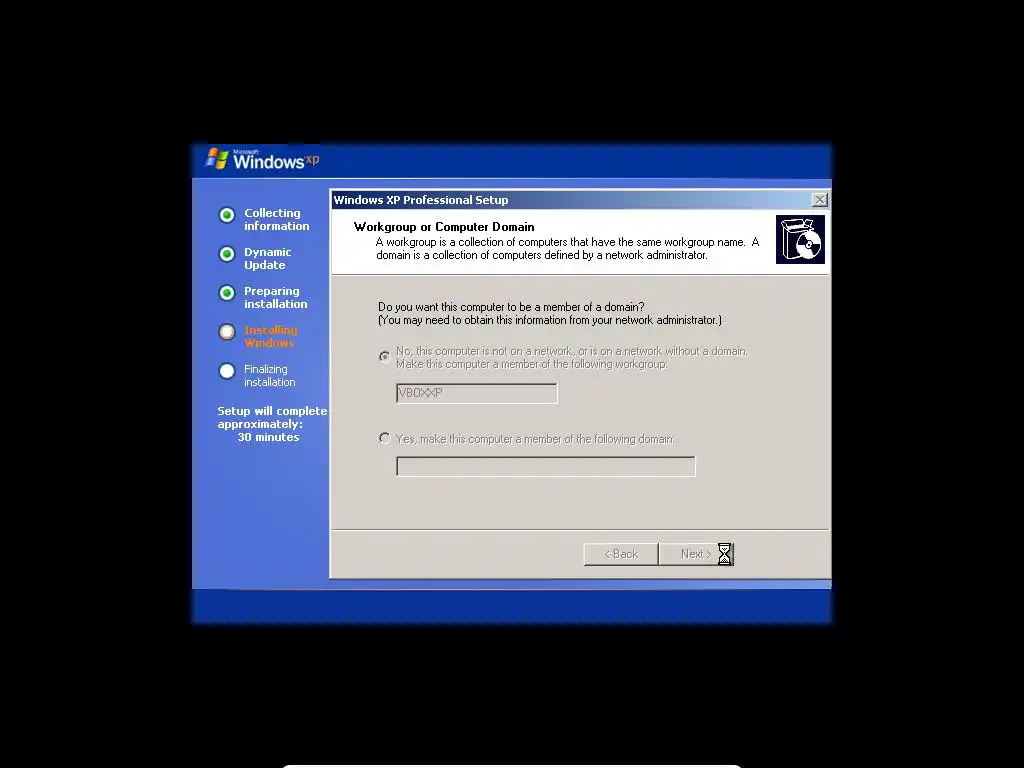
Task: Click the 'Workgroup or Computer Domain' heading
Action: click(444, 227)
